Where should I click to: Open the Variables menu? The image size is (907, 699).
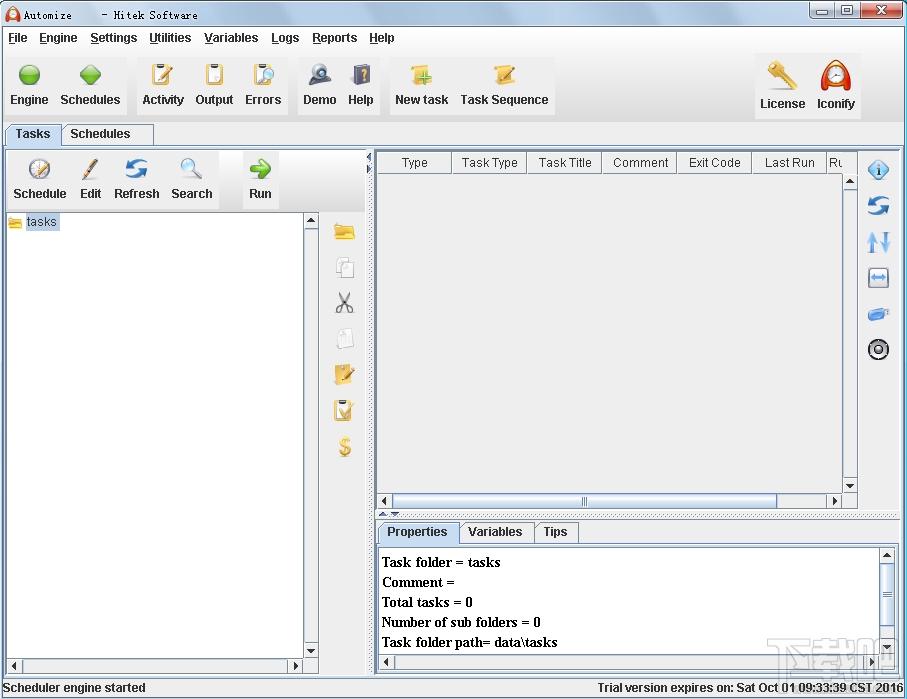(231, 38)
